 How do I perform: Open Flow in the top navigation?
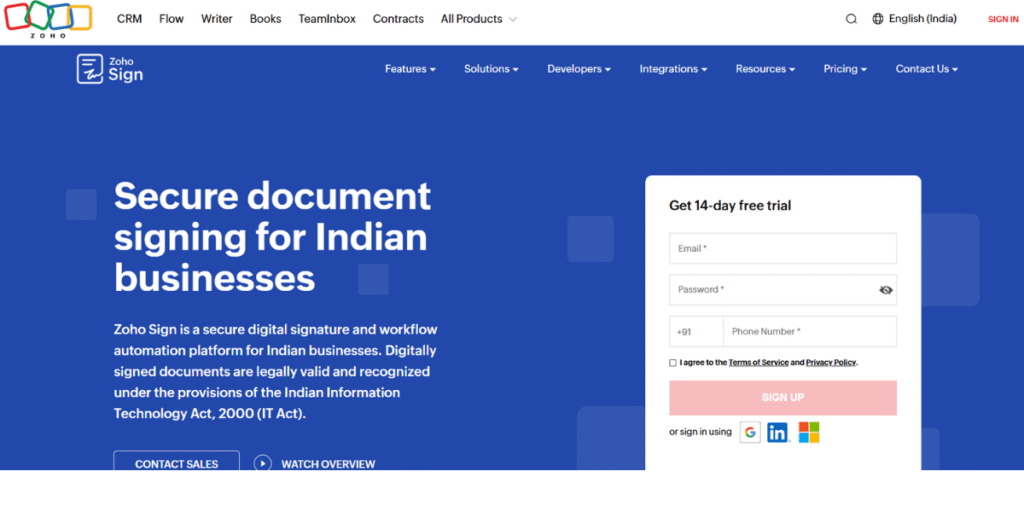tap(171, 19)
